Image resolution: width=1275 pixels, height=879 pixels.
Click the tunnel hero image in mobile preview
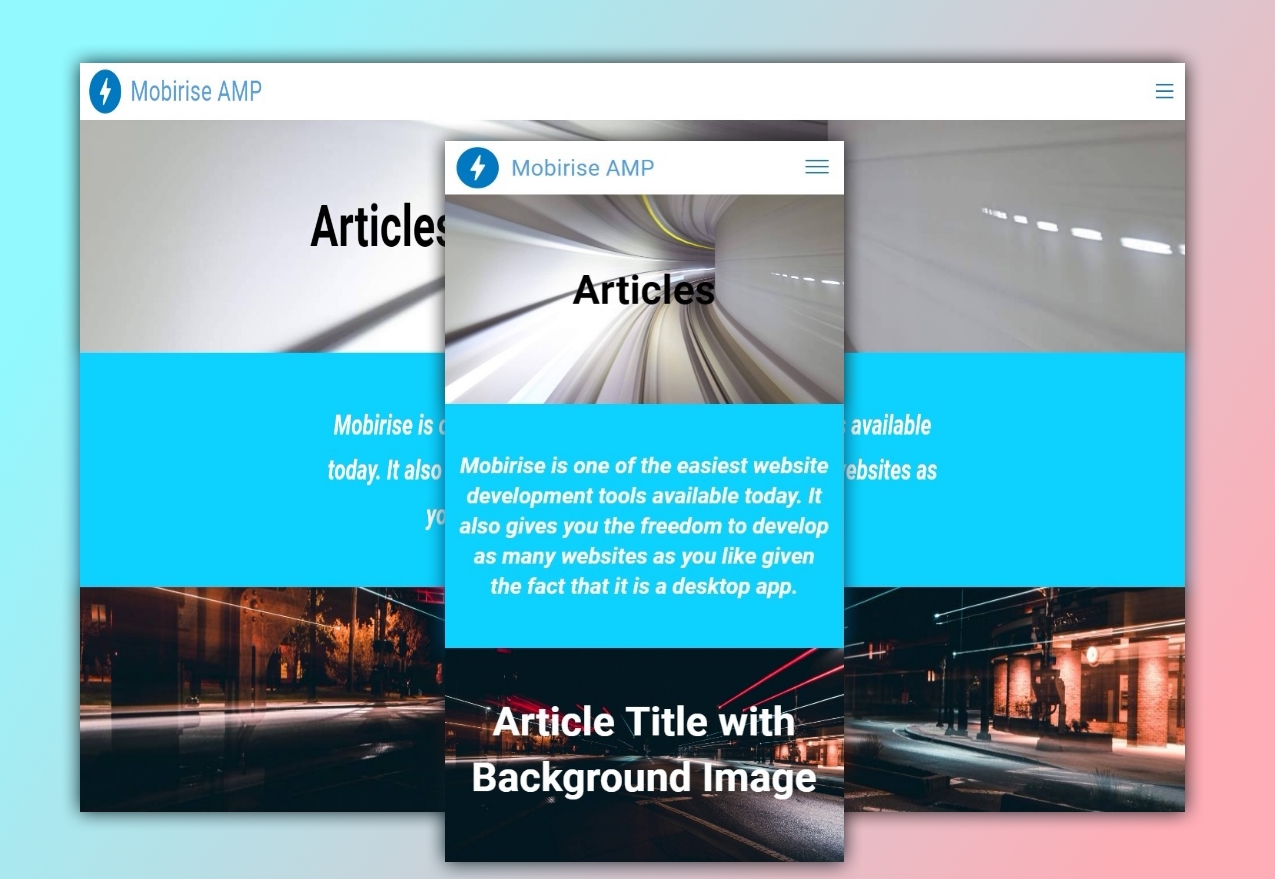(560, 350)
